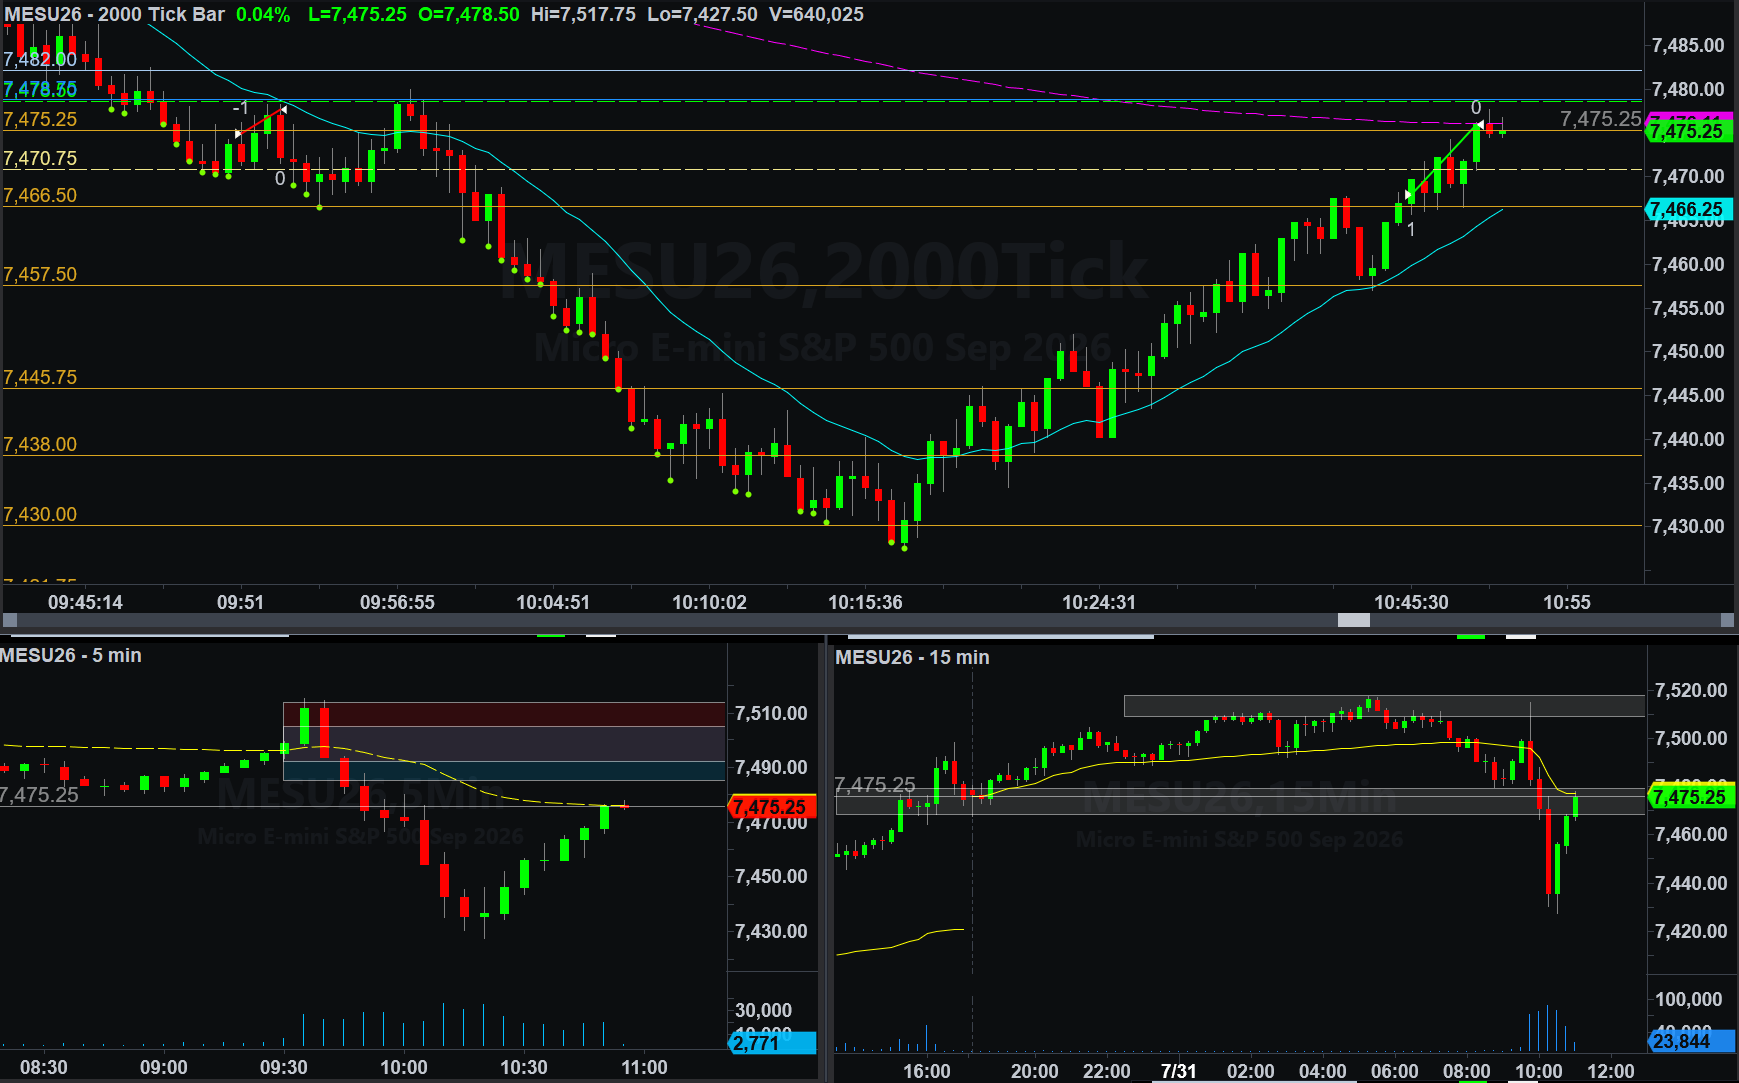Screen dimensions: 1739x1083
Task: Click the 100,000 volume axis label
Action: pyautogui.click(x=1689, y=1000)
